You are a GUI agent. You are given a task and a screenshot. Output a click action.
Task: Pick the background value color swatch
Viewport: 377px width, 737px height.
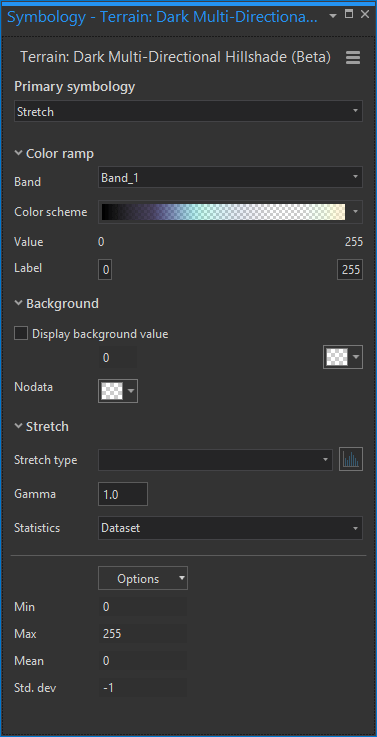pos(343,357)
